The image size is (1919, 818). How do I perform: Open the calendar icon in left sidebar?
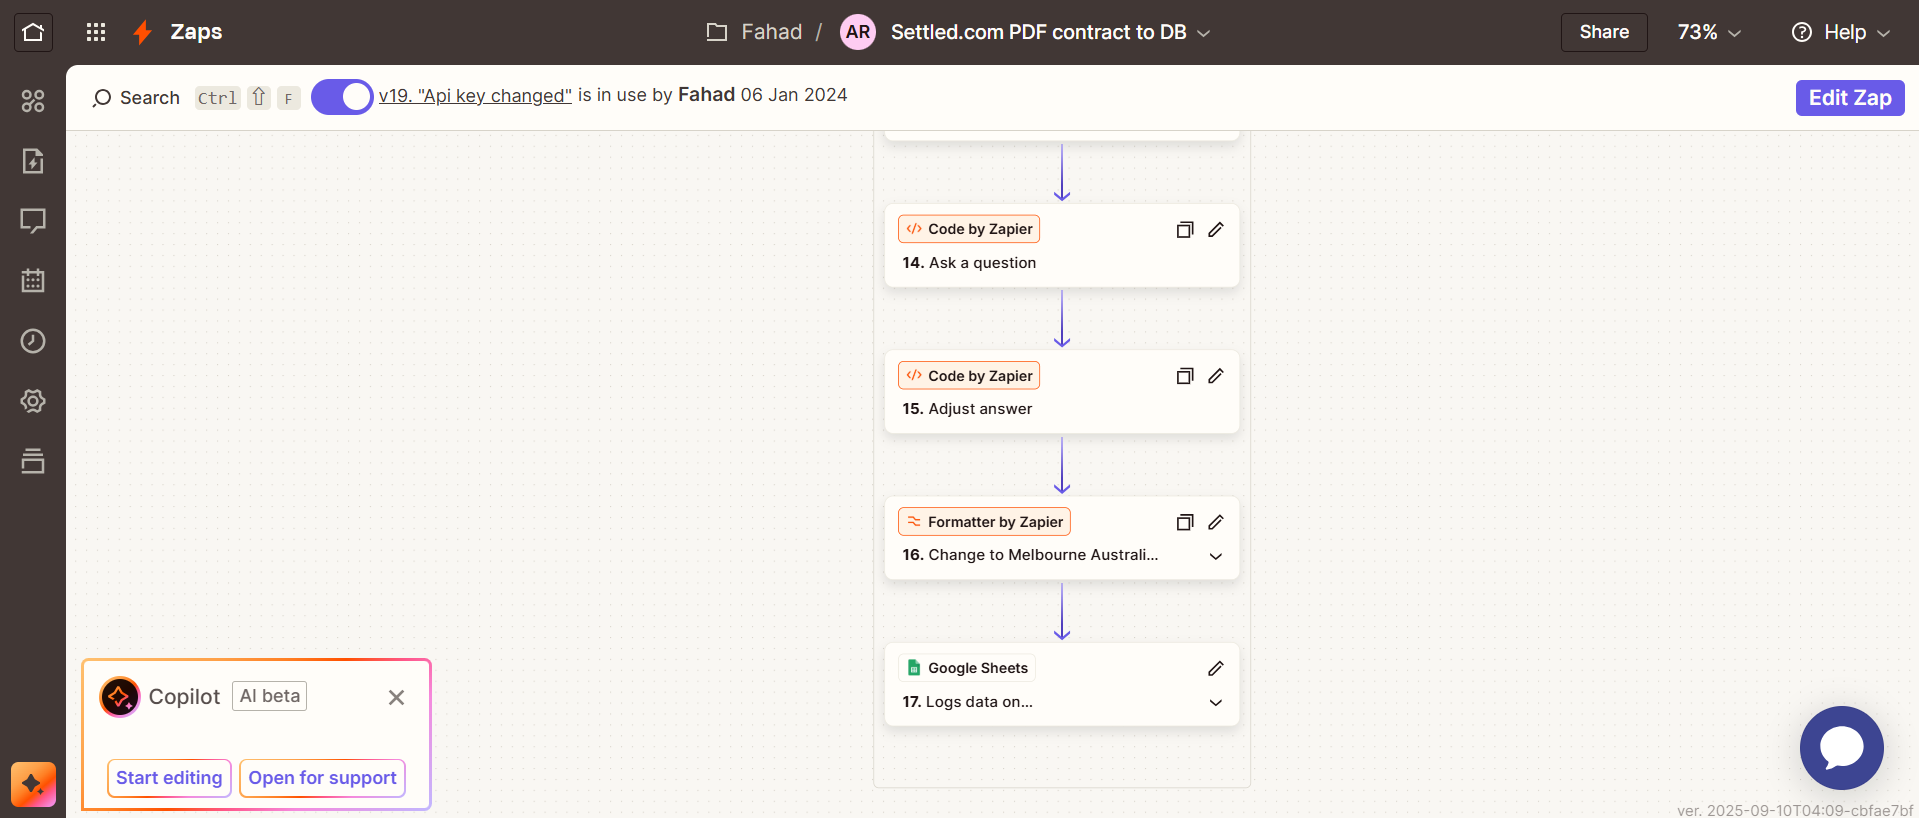coord(33,281)
